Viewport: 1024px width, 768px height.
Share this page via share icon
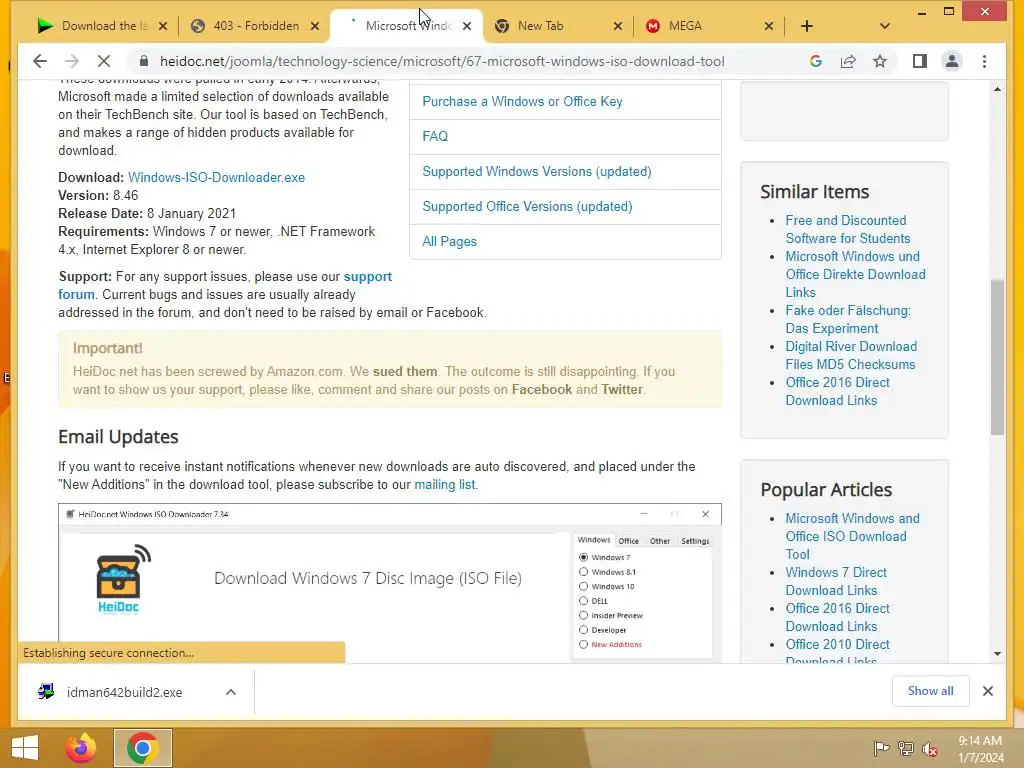(x=848, y=61)
